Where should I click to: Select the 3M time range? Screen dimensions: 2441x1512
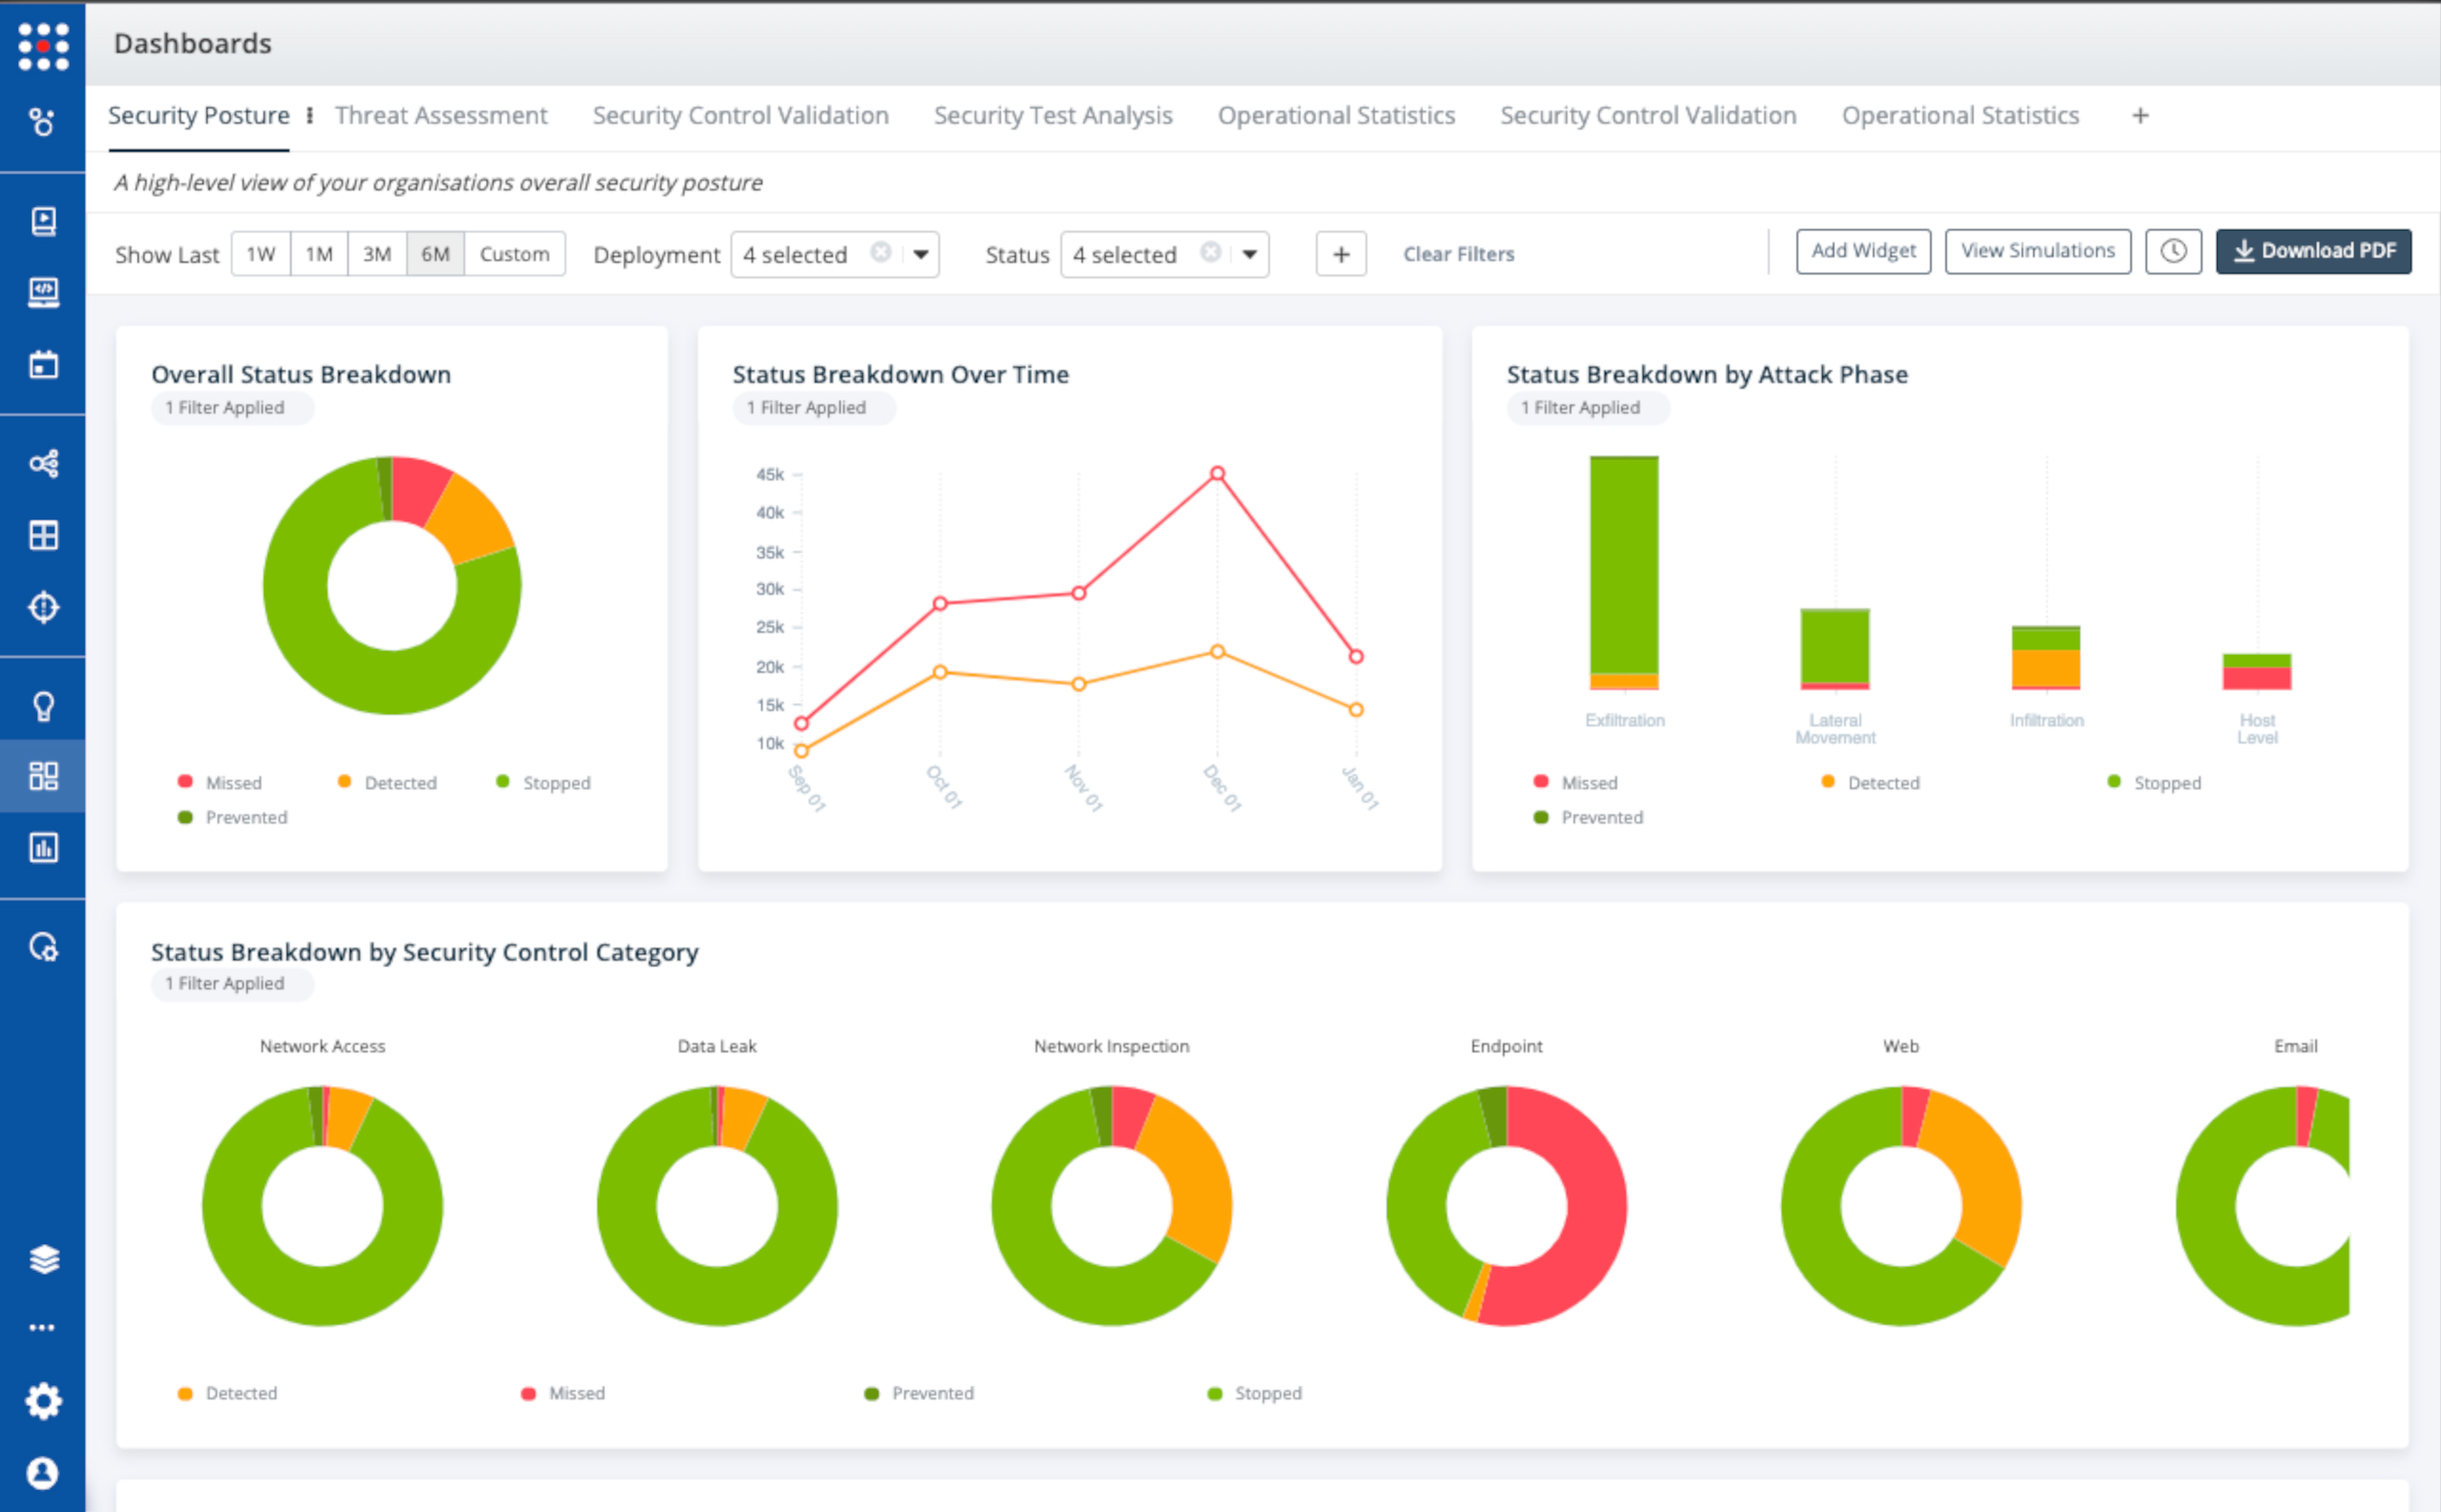[x=377, y=254]
